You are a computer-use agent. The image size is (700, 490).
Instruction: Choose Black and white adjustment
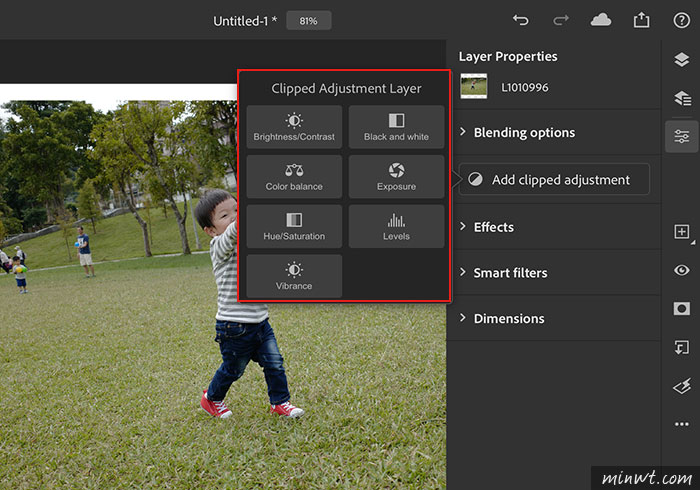click(x=396, y=127)
